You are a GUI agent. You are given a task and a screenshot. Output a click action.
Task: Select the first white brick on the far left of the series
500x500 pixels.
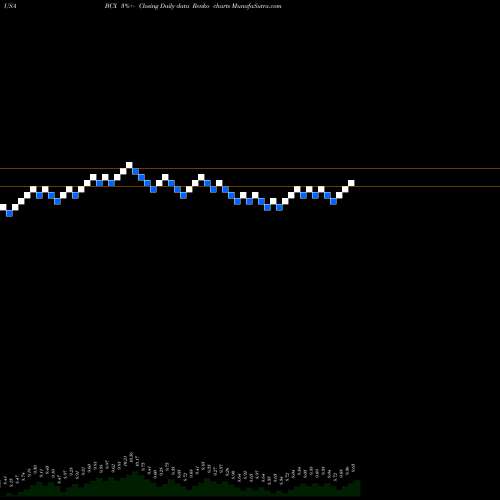(3, 207)
